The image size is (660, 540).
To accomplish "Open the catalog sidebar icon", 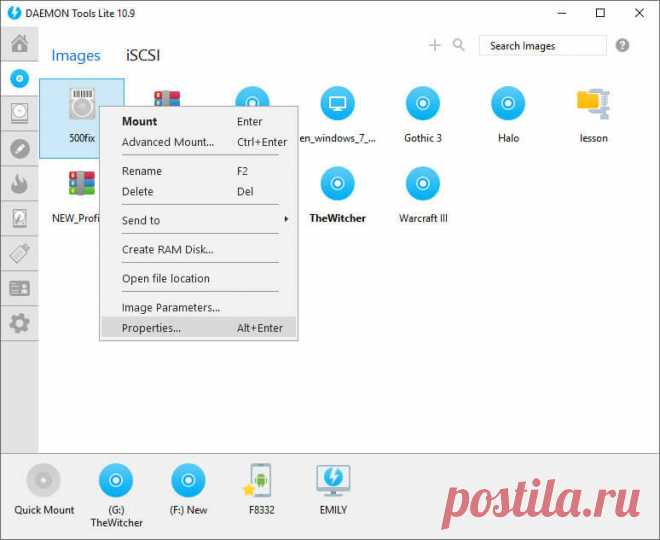I will coord(19,288).
